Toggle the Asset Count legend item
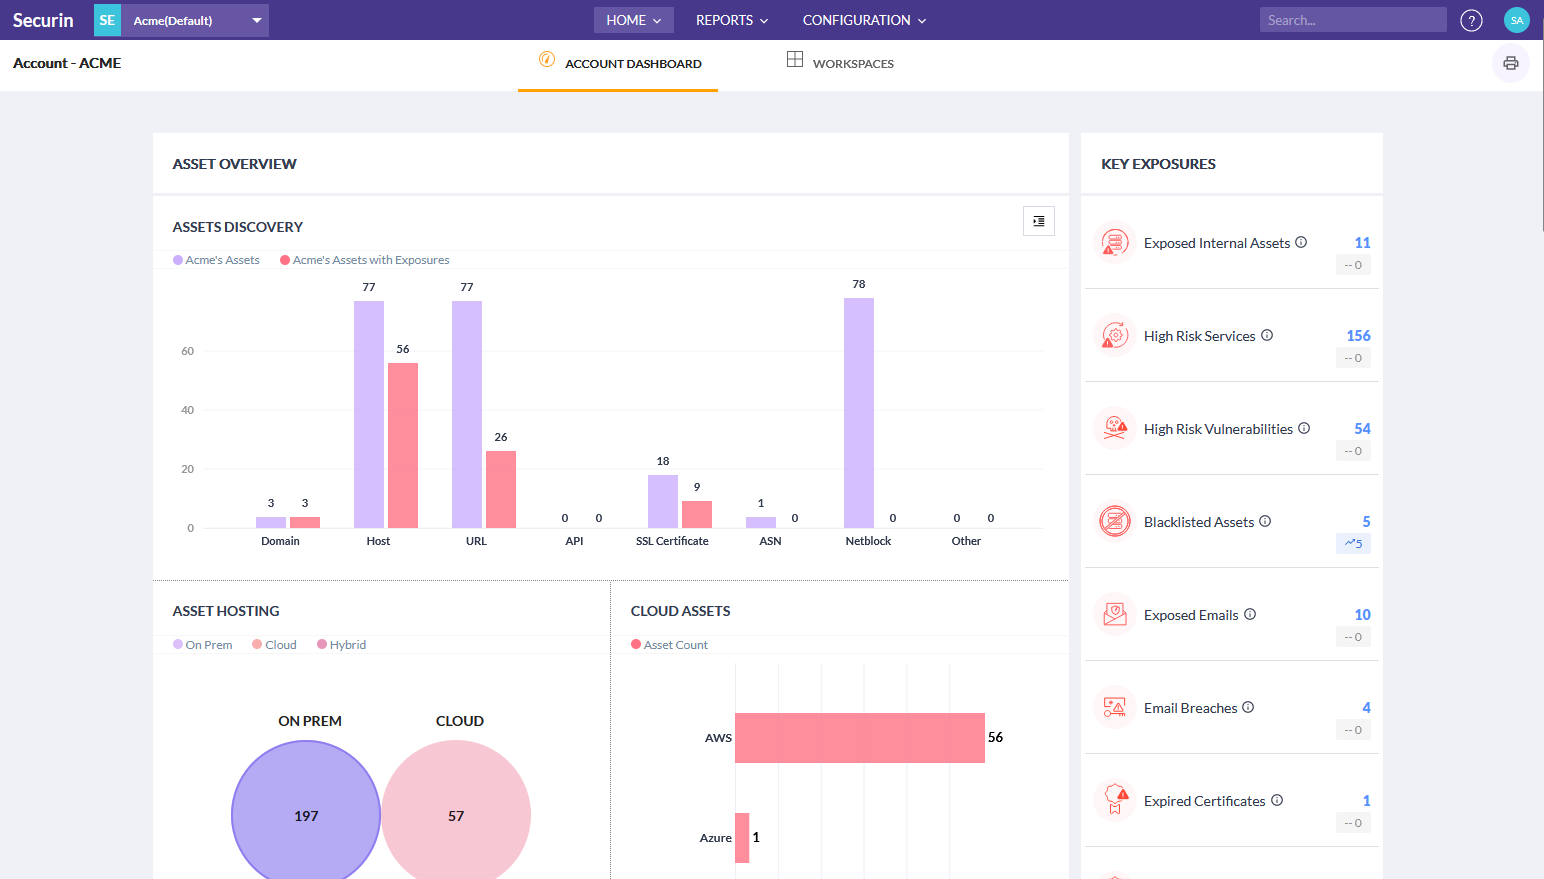The height and width of the screenshot is (879, 1544). pyautogui.click(x=670, y=645)
